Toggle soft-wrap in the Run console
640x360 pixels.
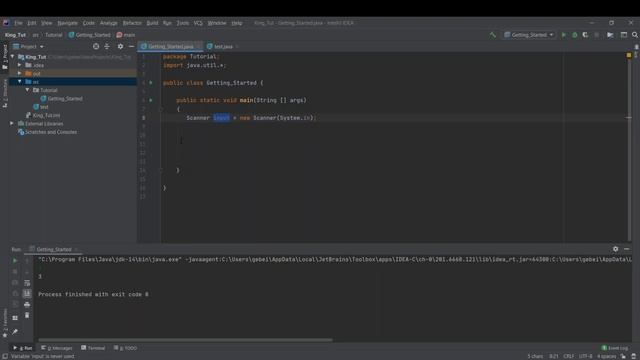(27, 282)
